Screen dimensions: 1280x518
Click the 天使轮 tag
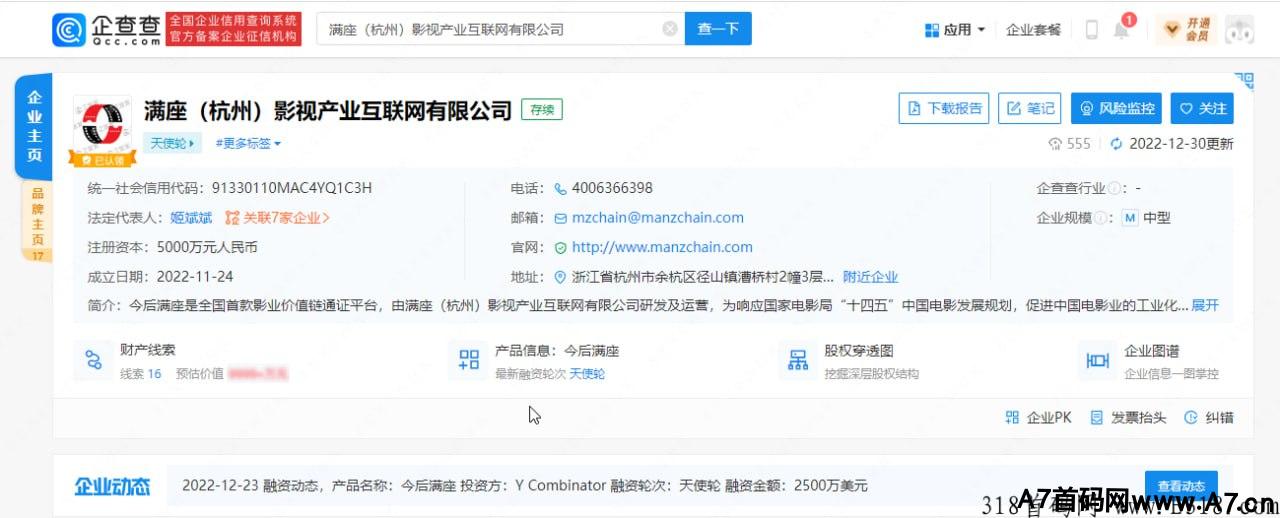coord(172,143)
